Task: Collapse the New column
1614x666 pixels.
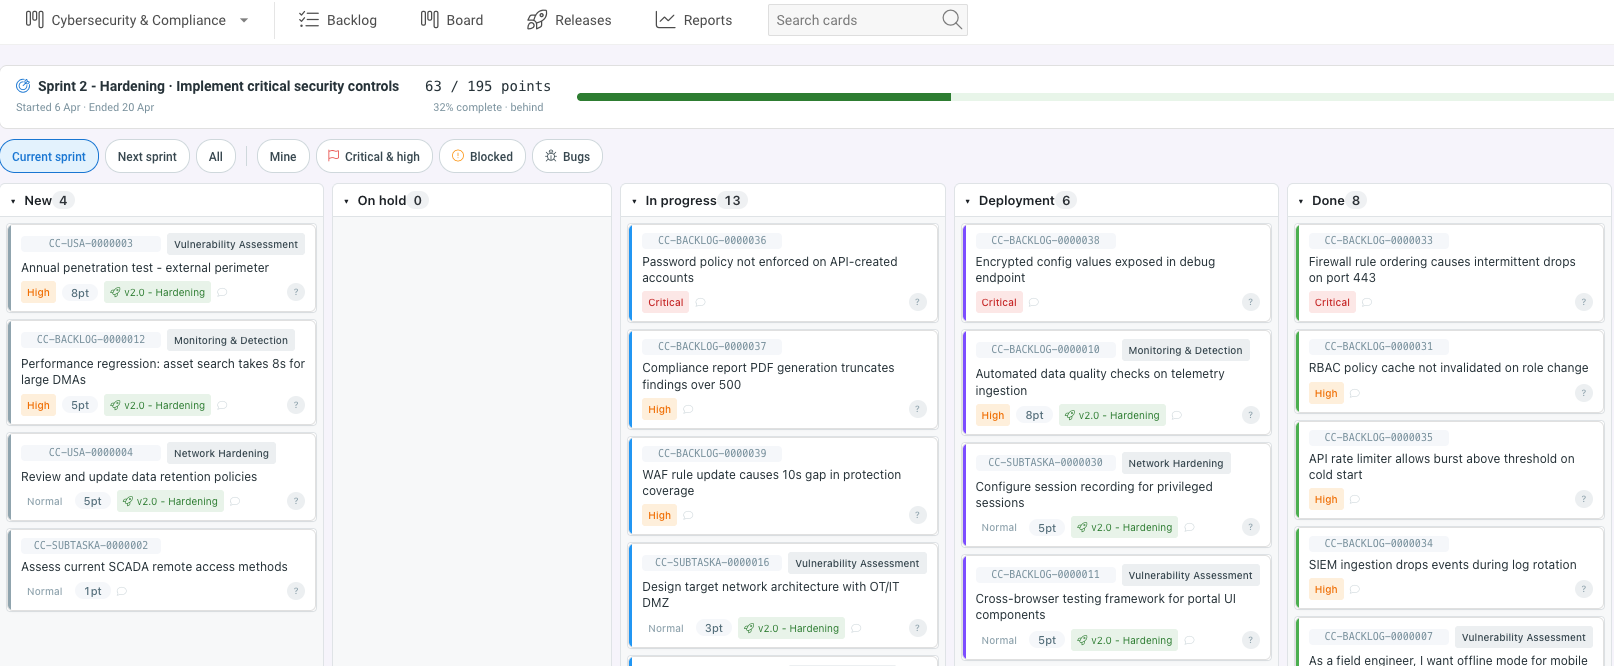Action: point(13,201)
